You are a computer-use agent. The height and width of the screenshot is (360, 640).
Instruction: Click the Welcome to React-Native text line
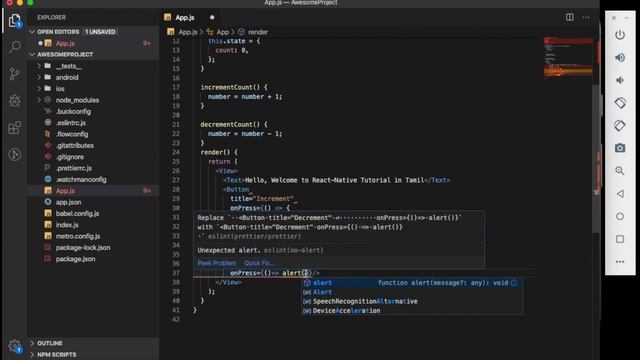[336, 180]
